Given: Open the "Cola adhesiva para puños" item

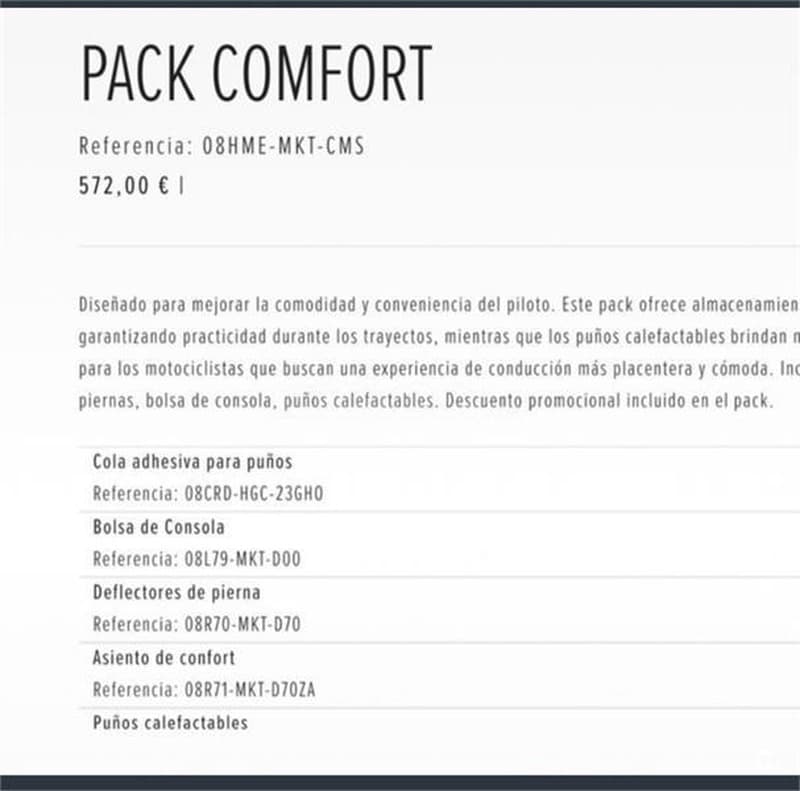Looking at the screenshot, I should [x=192, y=462].
